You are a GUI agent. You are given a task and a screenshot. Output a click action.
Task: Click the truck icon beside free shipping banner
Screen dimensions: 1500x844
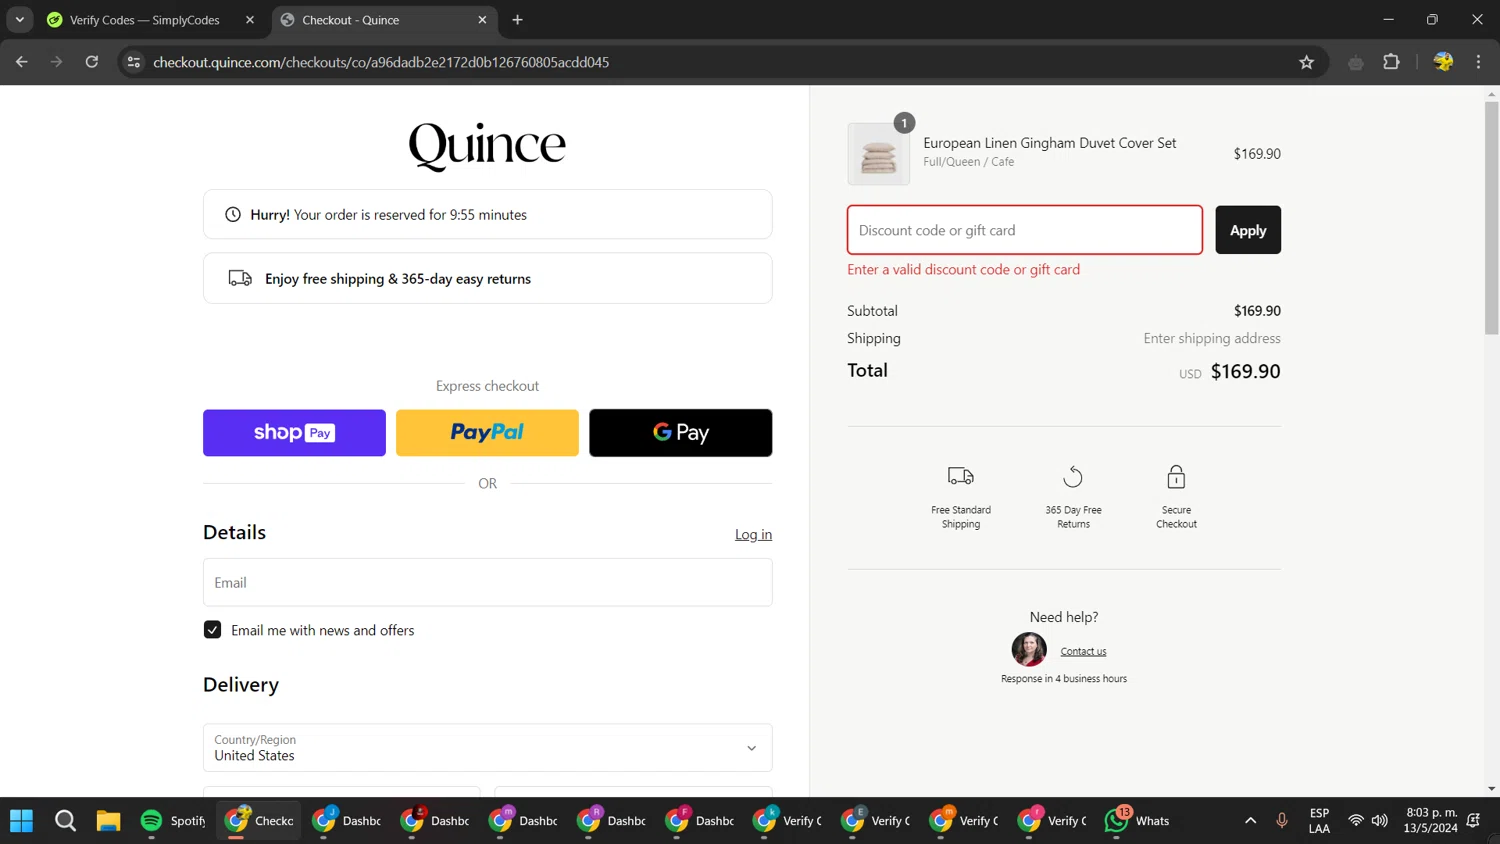click(x=240, y=278)
